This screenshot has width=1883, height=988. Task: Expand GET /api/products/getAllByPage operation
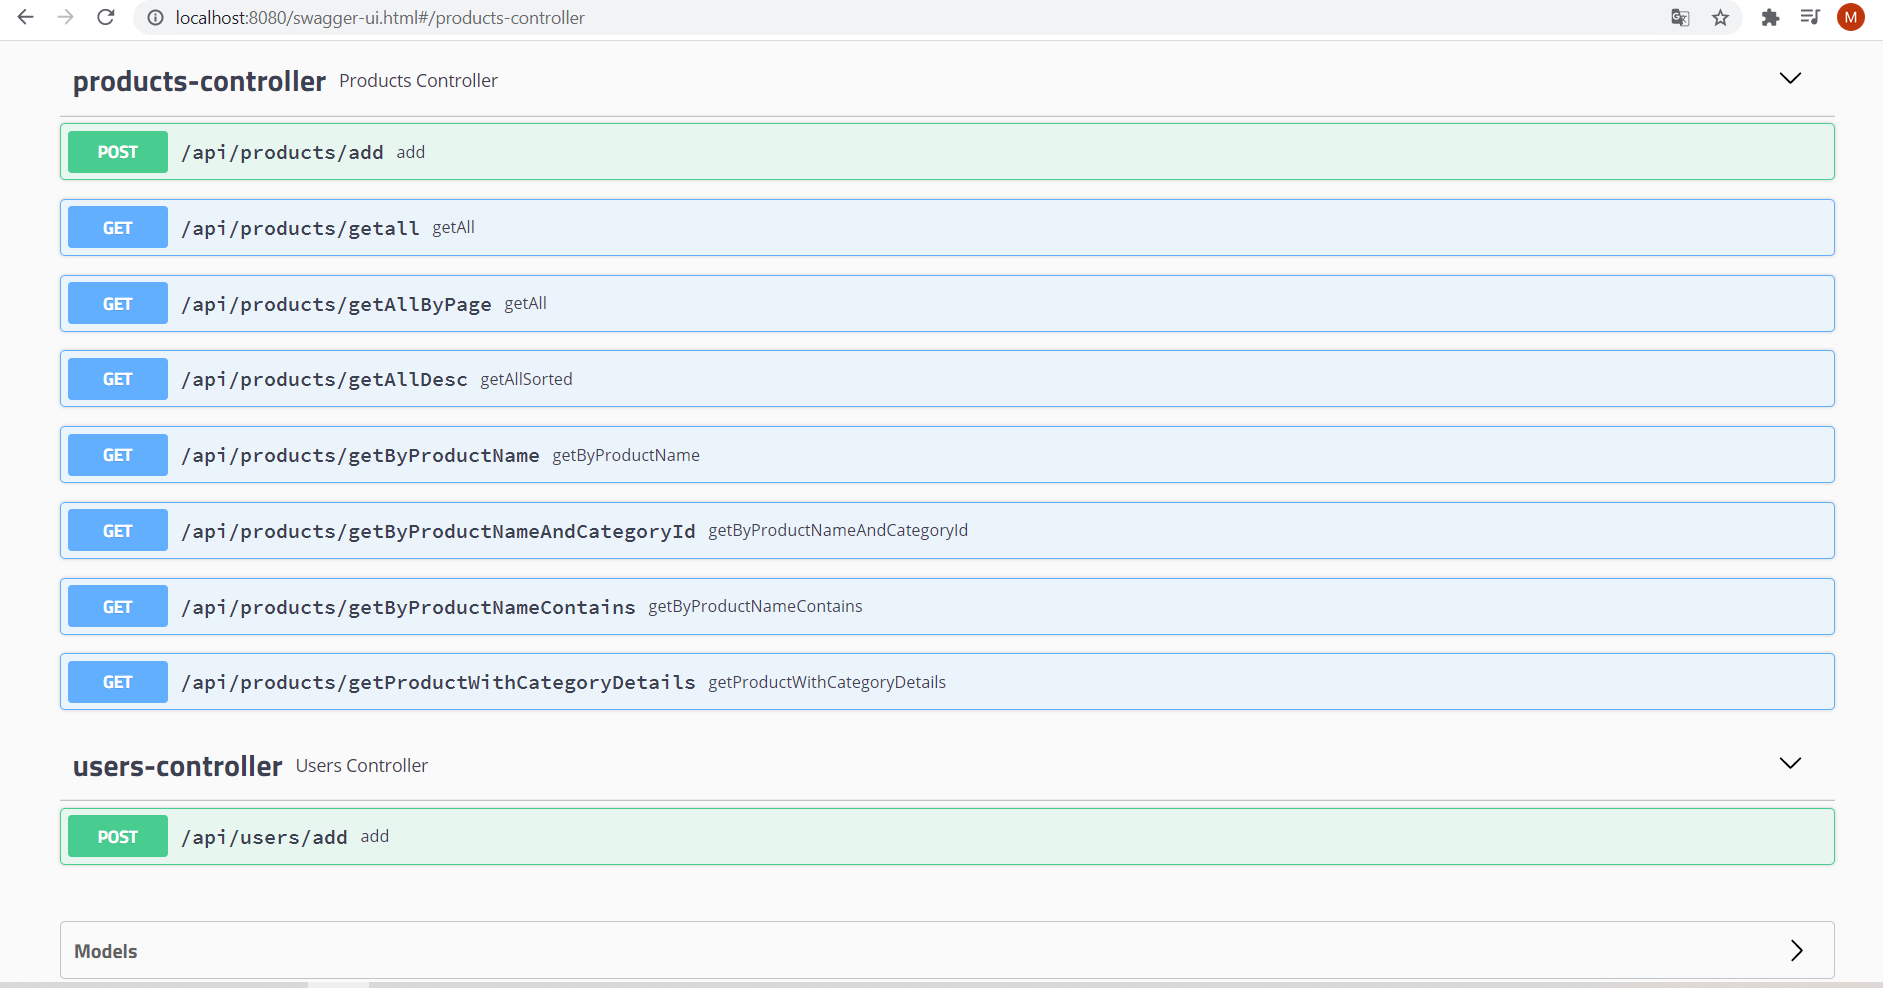click(x=947, y=304)
